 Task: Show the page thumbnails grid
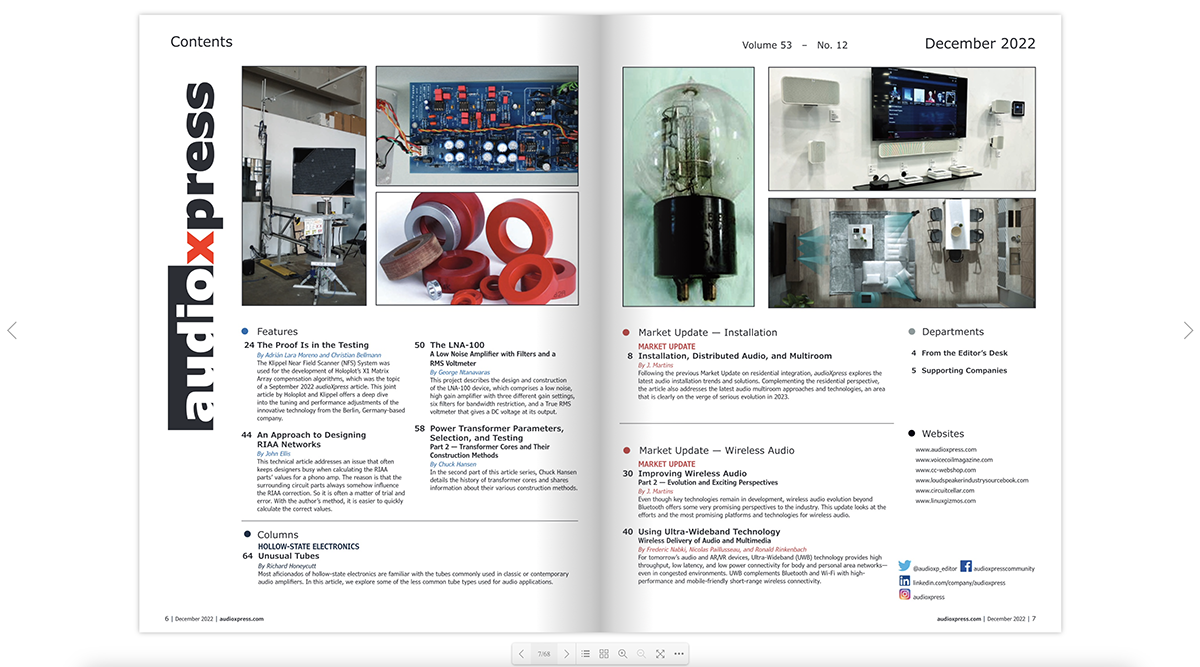pos(604,654)
